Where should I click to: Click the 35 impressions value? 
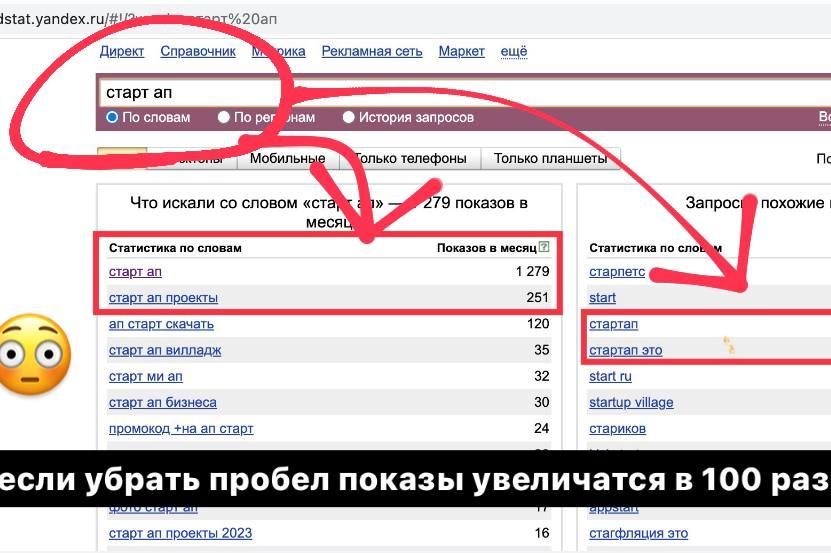[542, 350]
